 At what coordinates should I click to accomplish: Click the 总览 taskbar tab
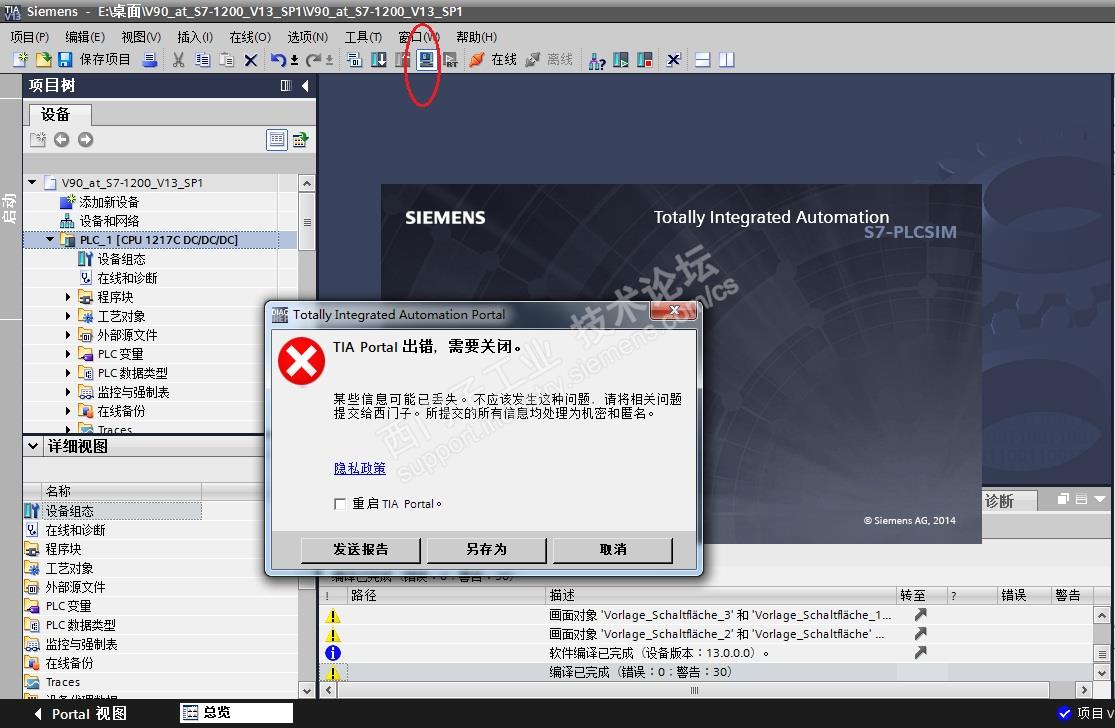236,712
